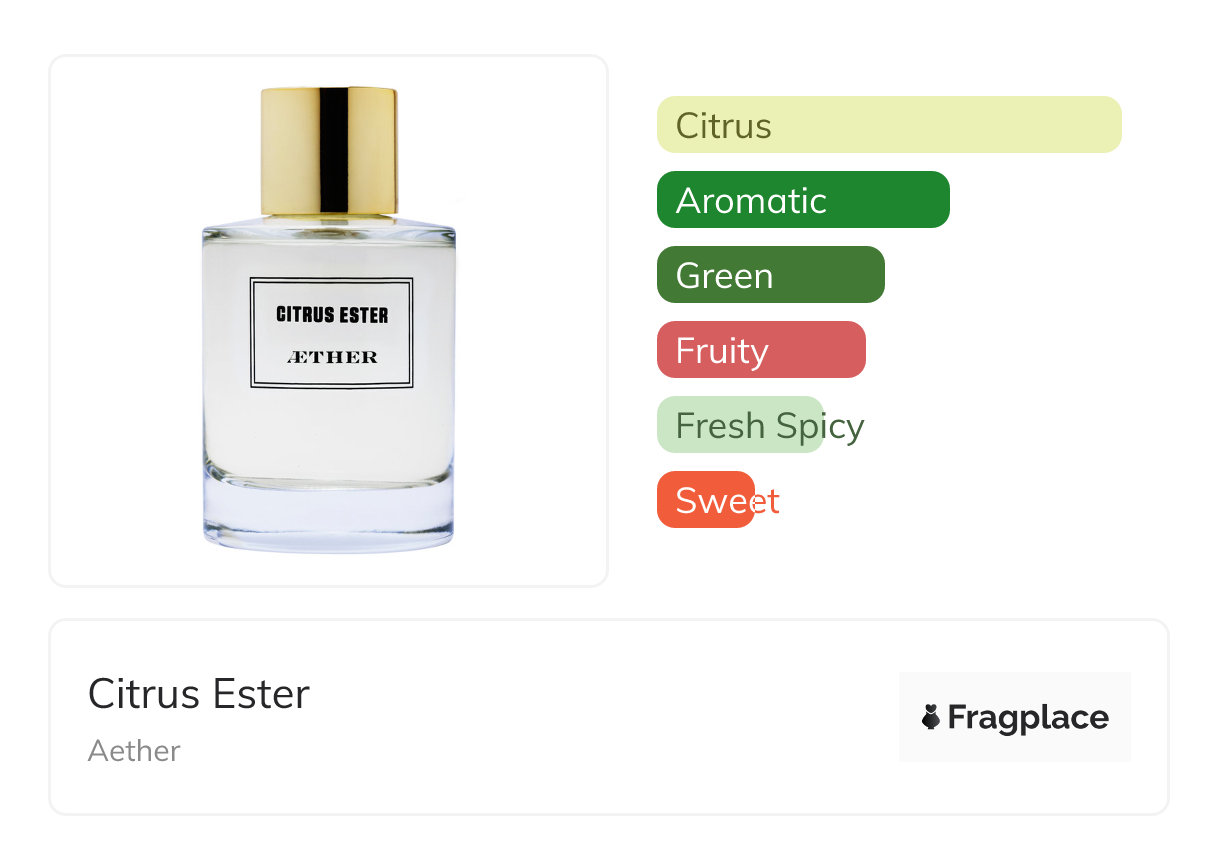Choose the Green accord bar
The width and height of the screenshot is (1218, 864).
[771, 275]
